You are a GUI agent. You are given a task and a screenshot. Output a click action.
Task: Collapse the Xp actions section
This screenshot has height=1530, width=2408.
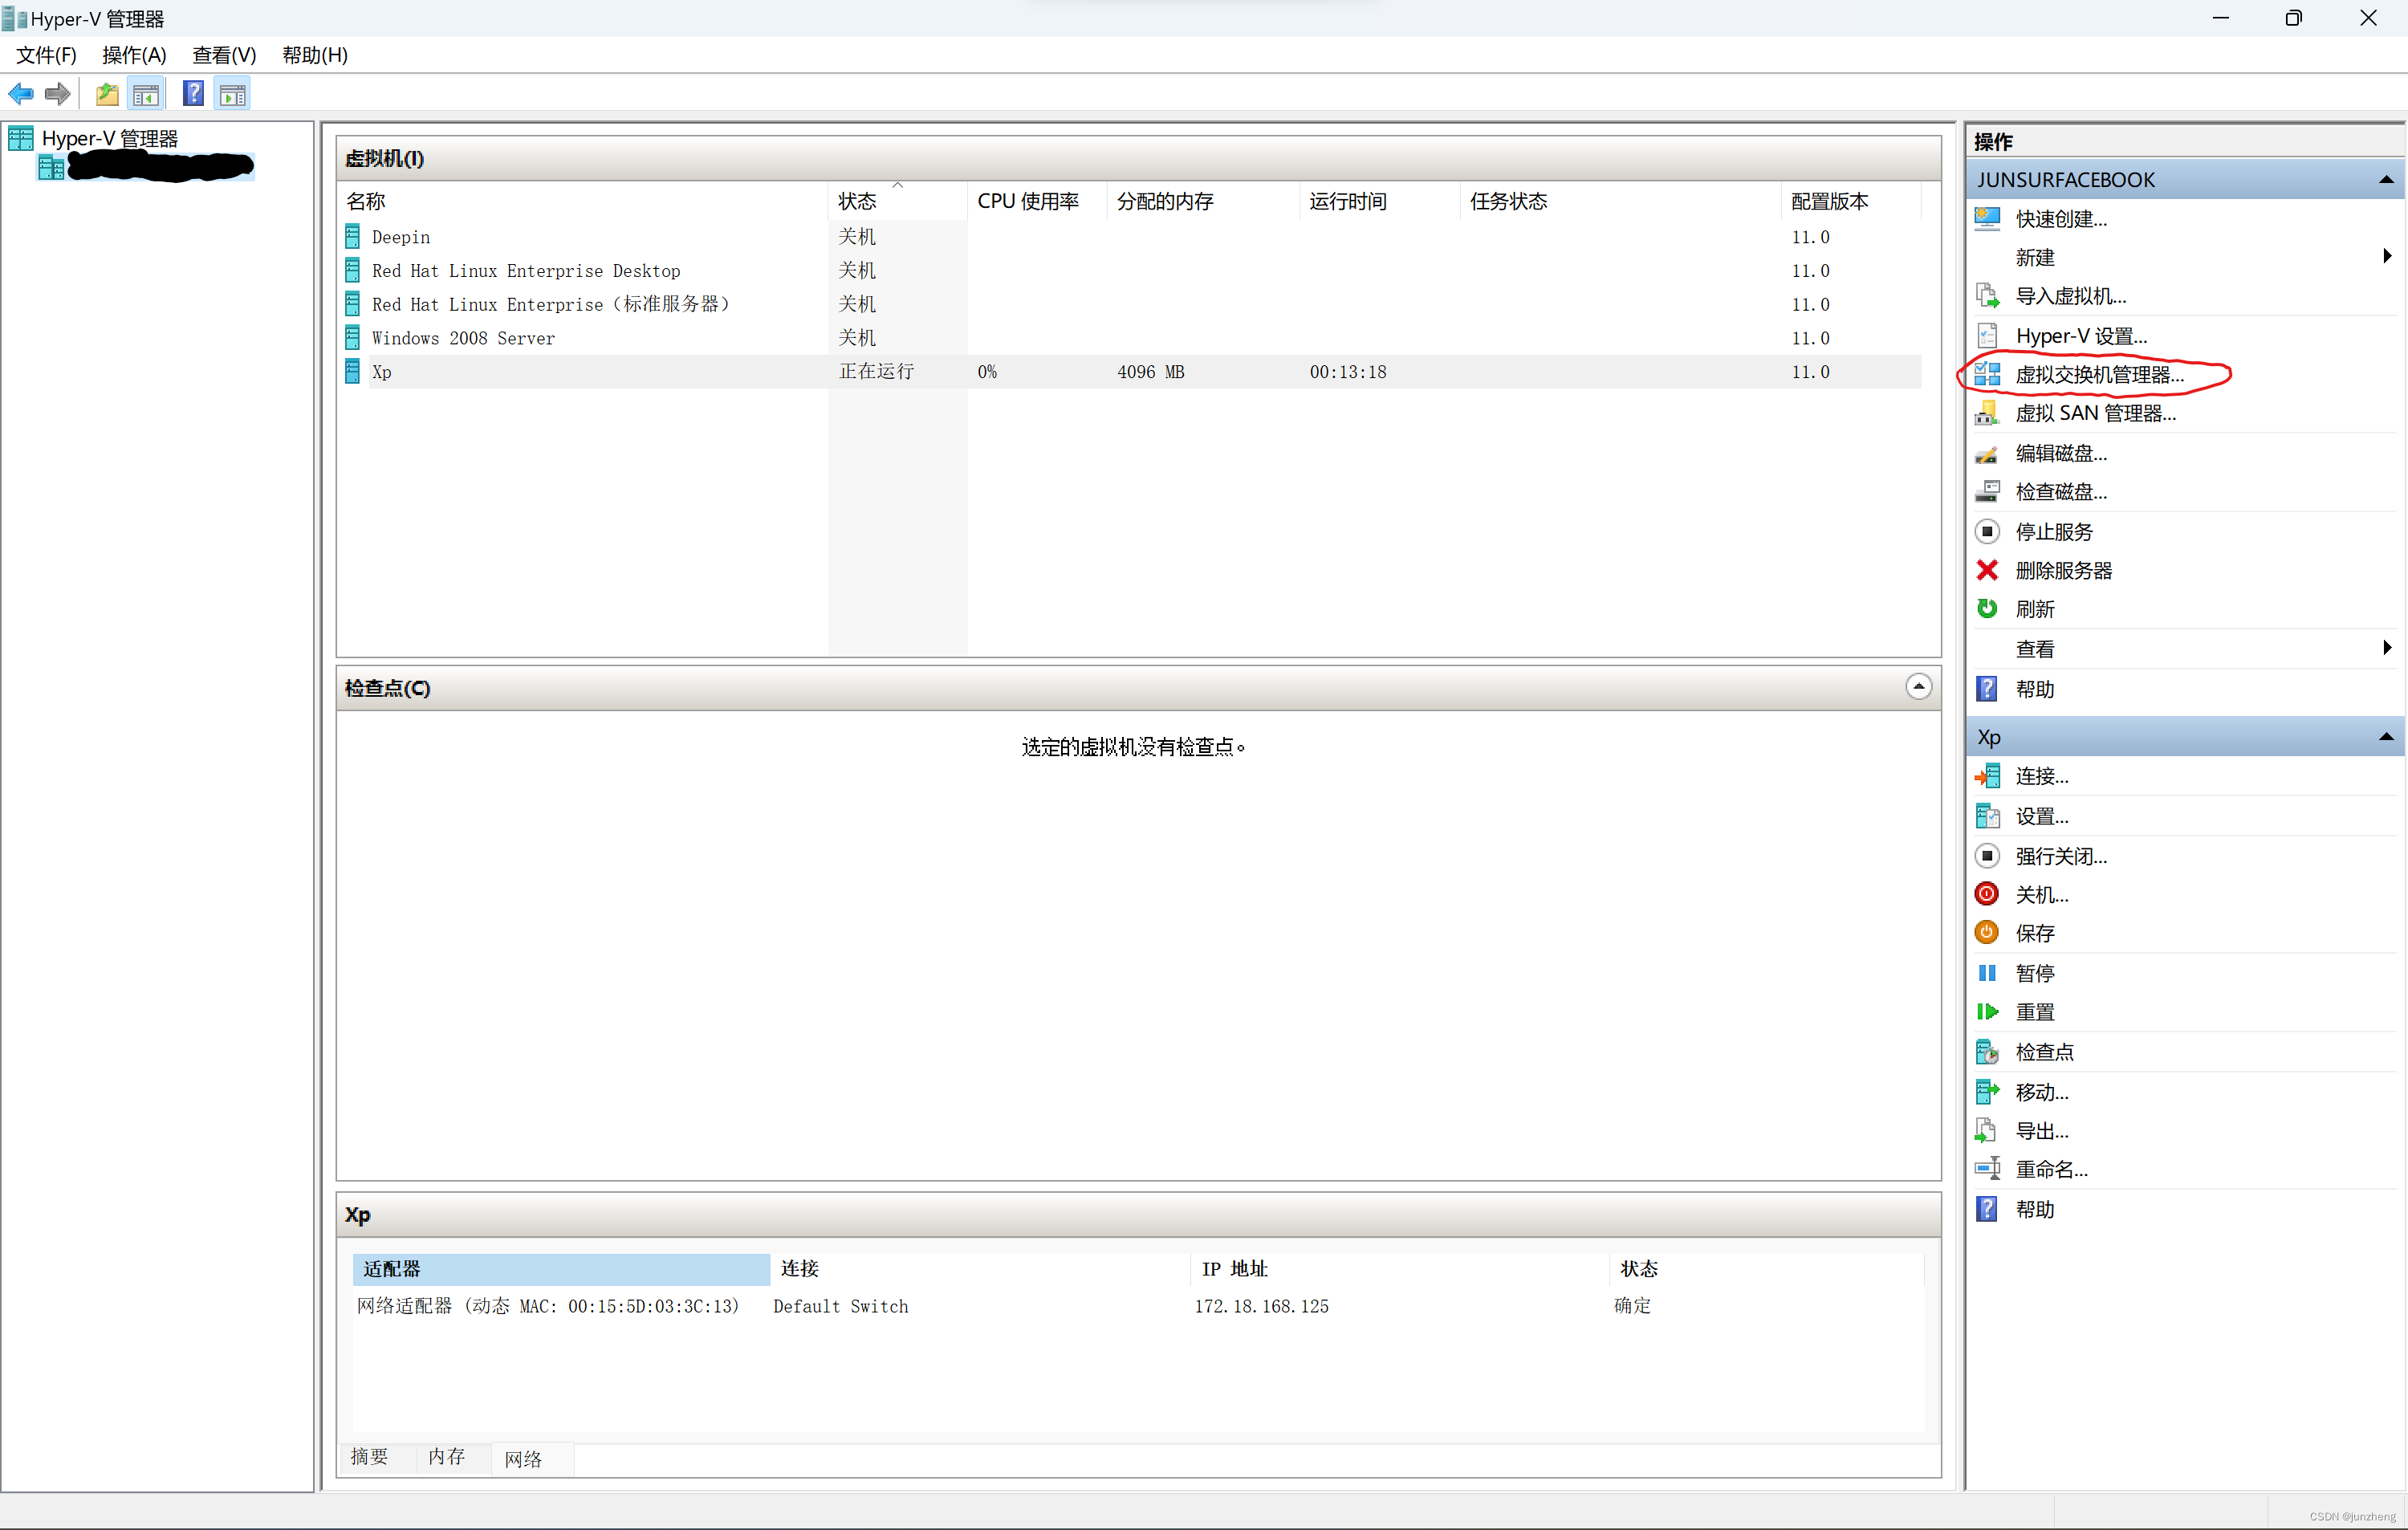tap(2386, 738)
